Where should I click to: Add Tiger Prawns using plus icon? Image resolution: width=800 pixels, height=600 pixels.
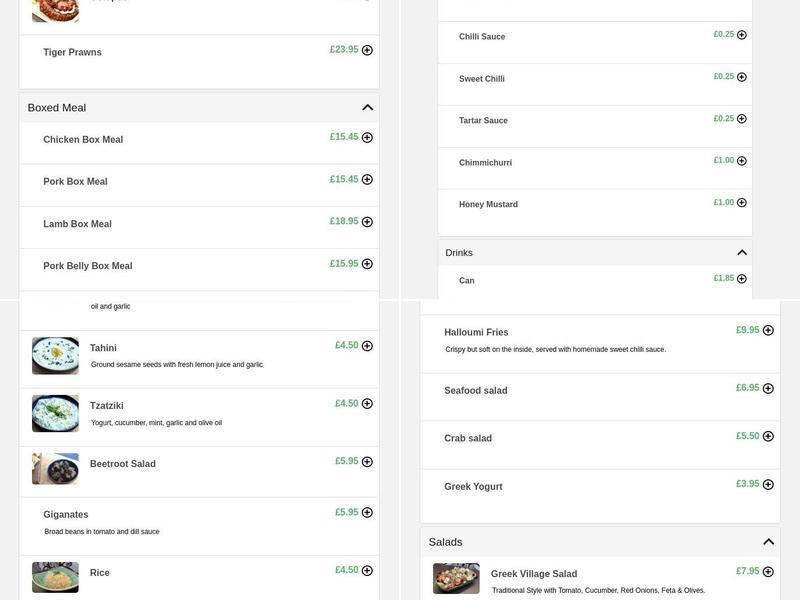(x=367, y=50)
